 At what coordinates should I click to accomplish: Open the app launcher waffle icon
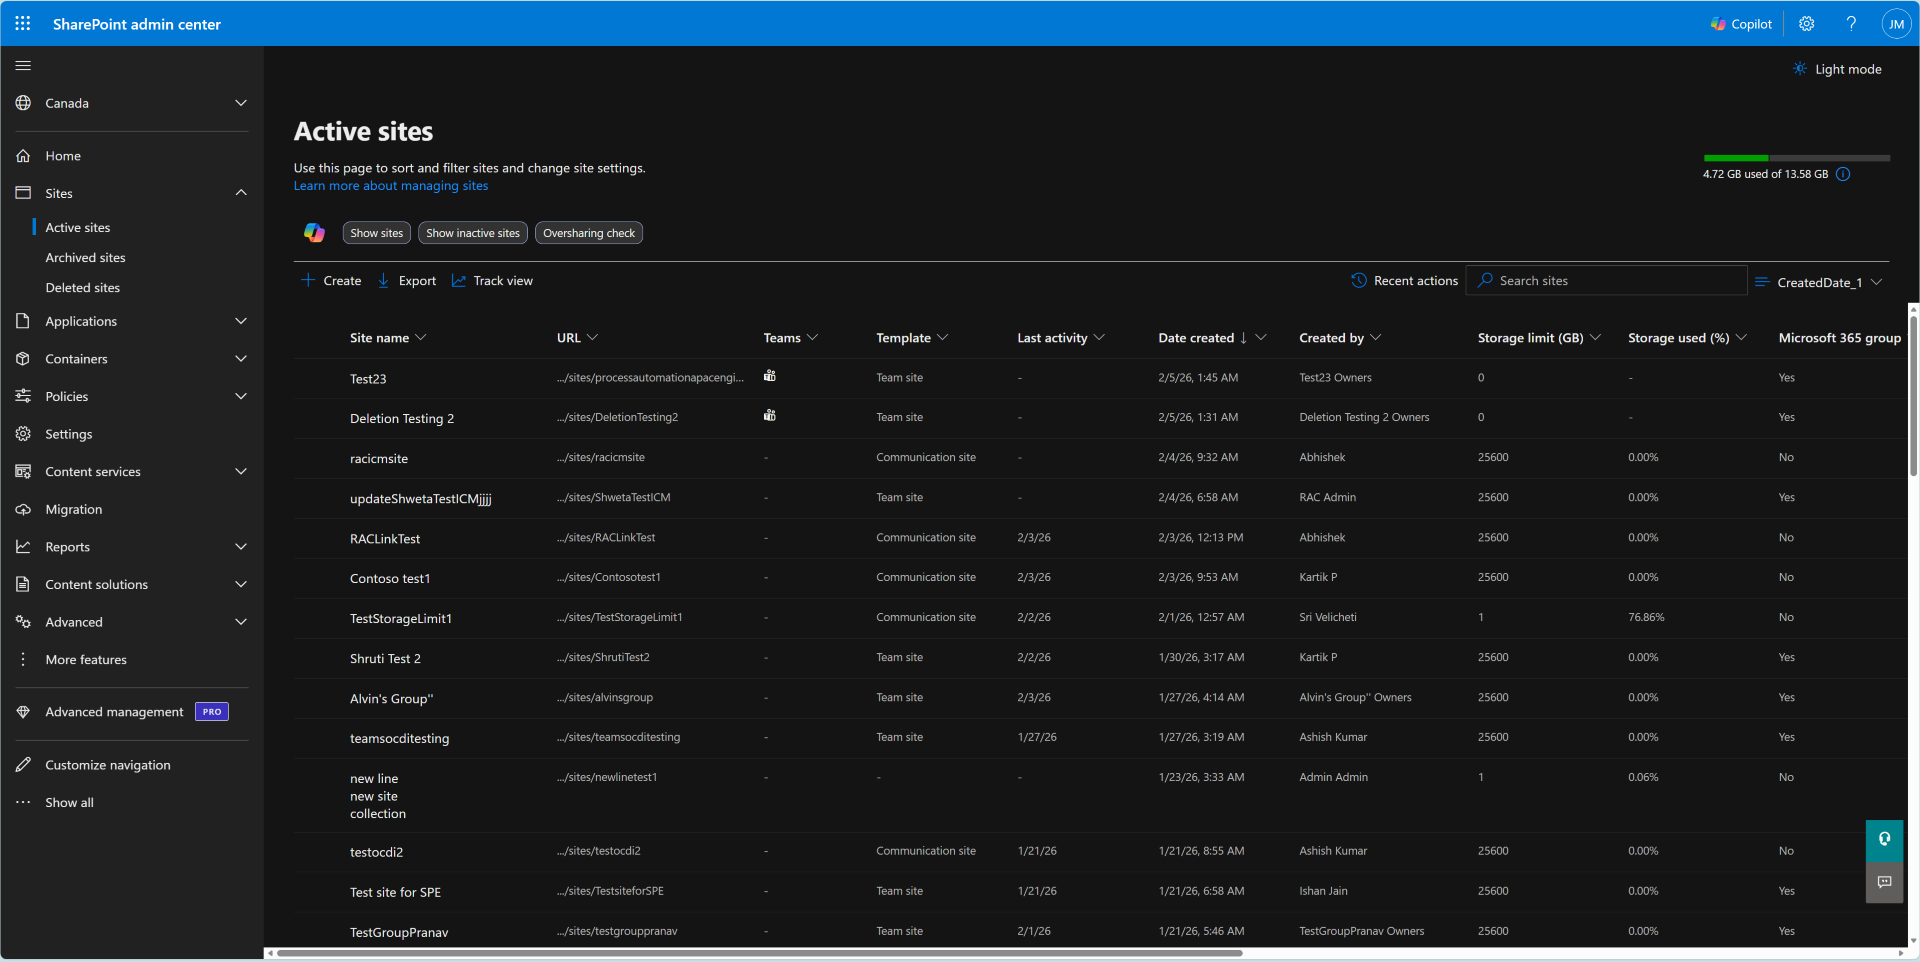(22, 23)
